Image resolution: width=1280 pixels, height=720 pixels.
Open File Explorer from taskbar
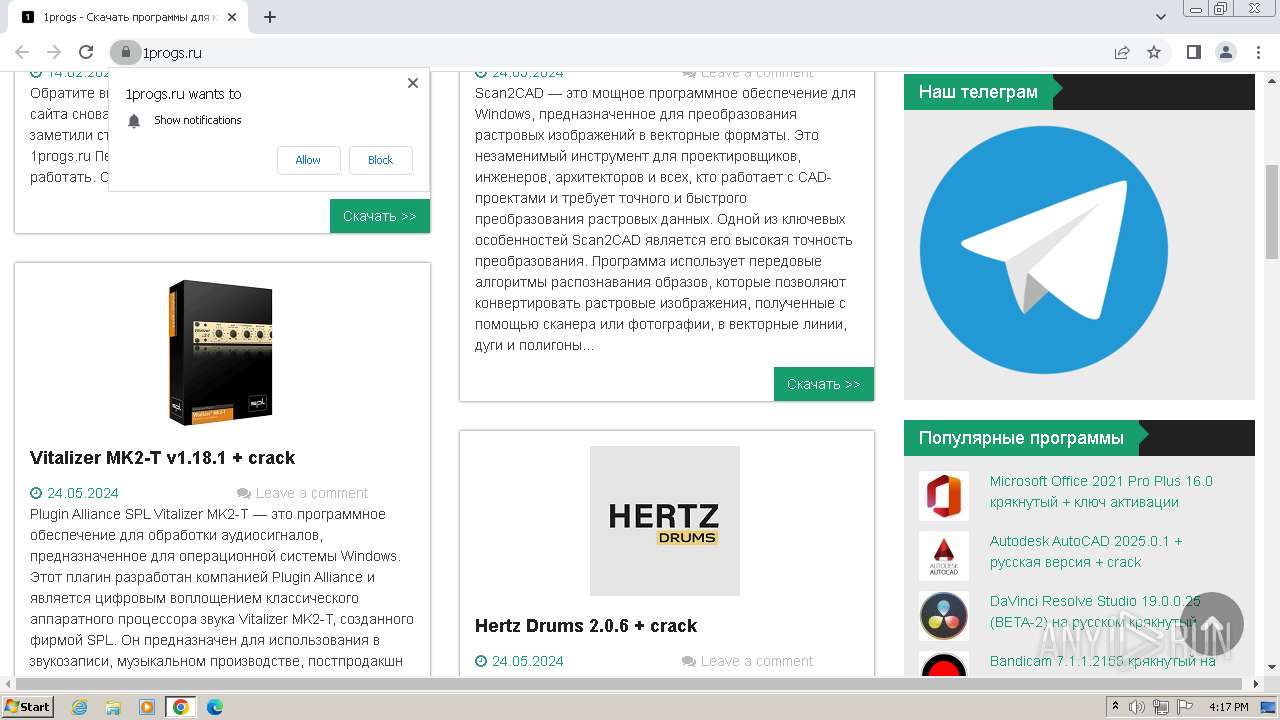point(113,707)
